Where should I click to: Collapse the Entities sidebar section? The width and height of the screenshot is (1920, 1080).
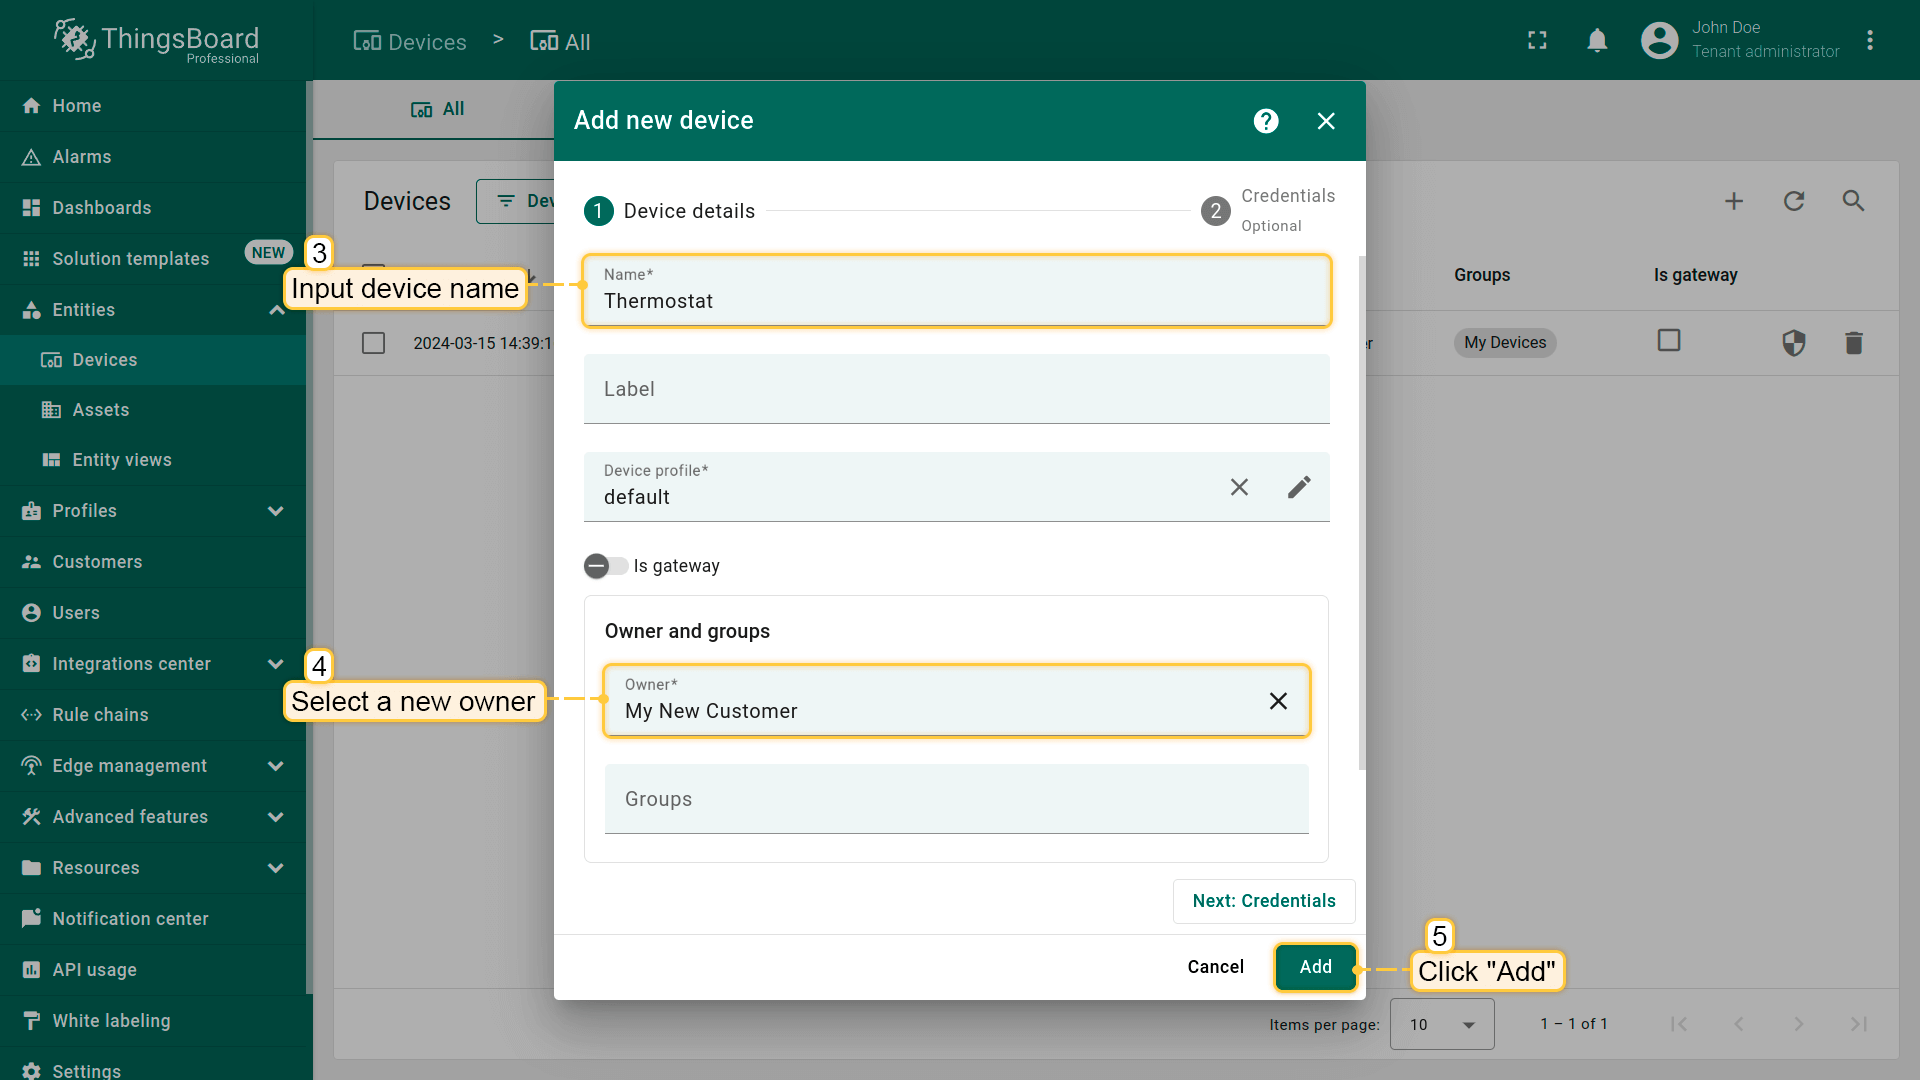coord(276,310)
